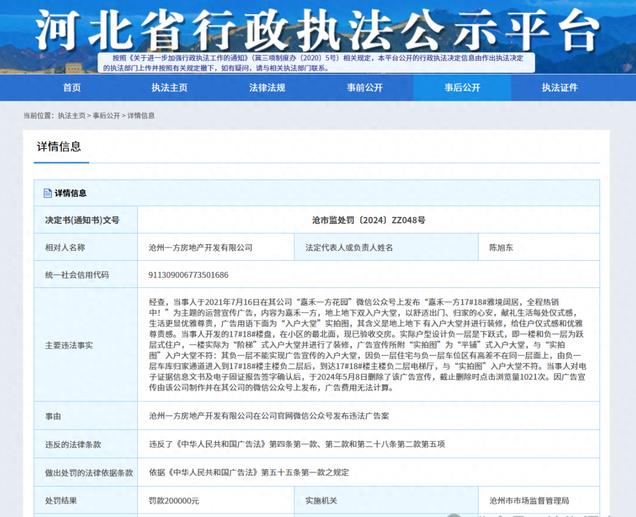The image size is (636, 517).
Task: Click the 做出处罚的法律依据条款 label
Action: (89, 473)
